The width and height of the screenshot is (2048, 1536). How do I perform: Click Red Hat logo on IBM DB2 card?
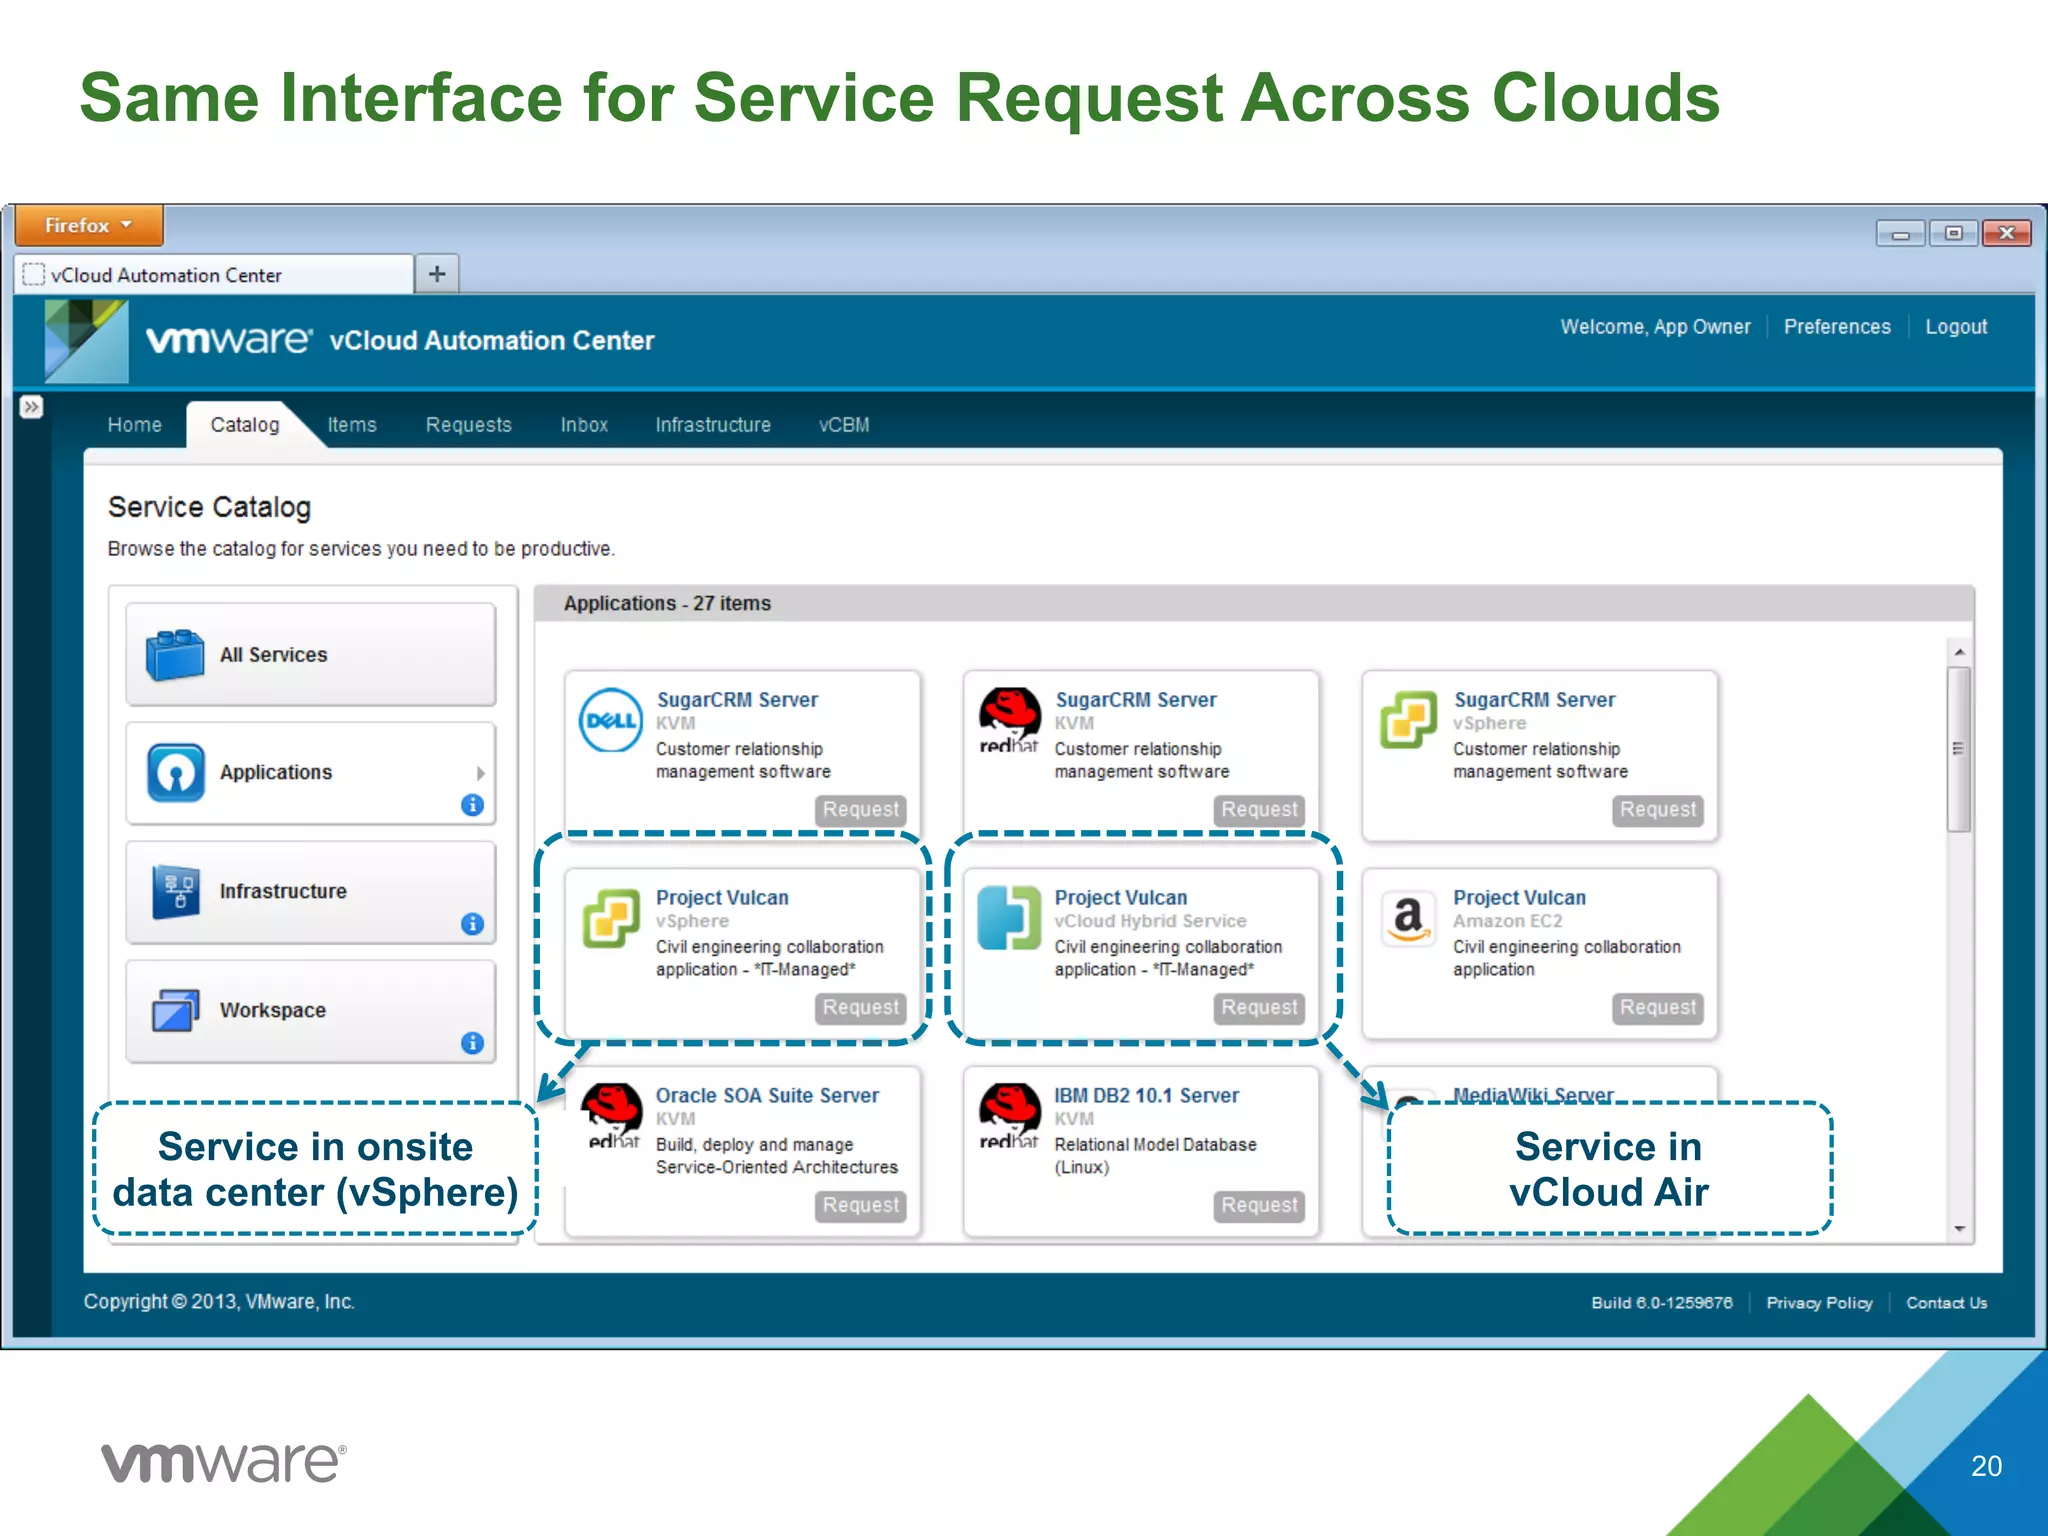1009,1116
